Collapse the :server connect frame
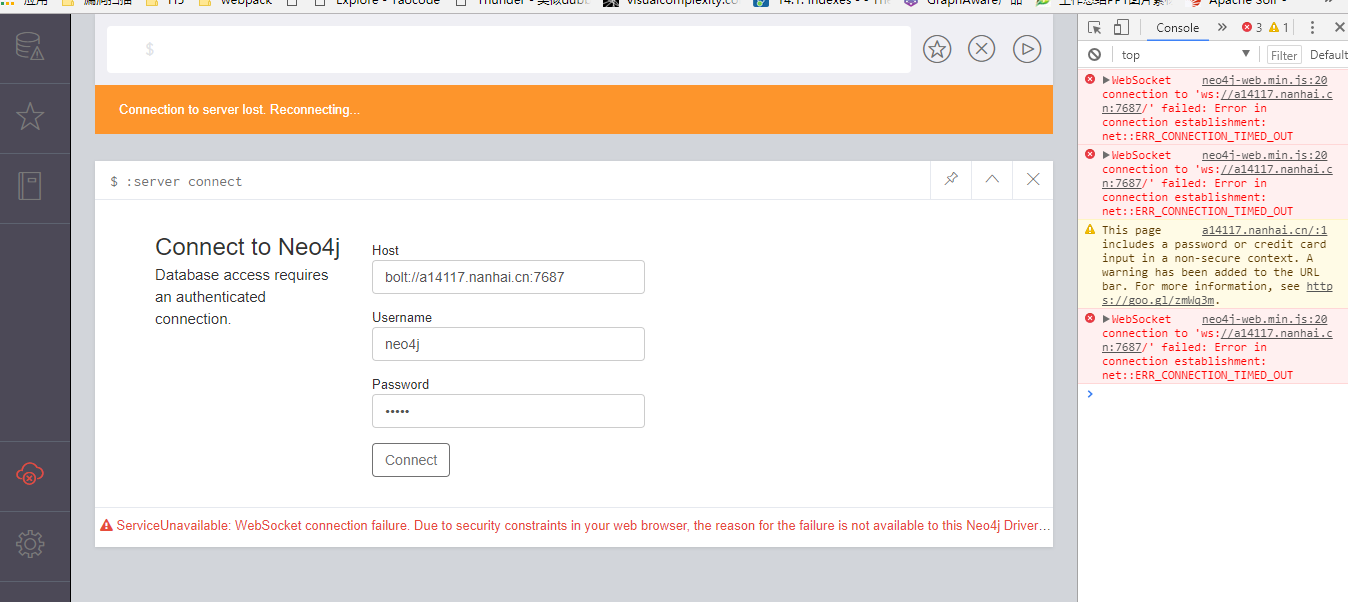Viewport: 1348px width, 602px height. tap(992, 180)
